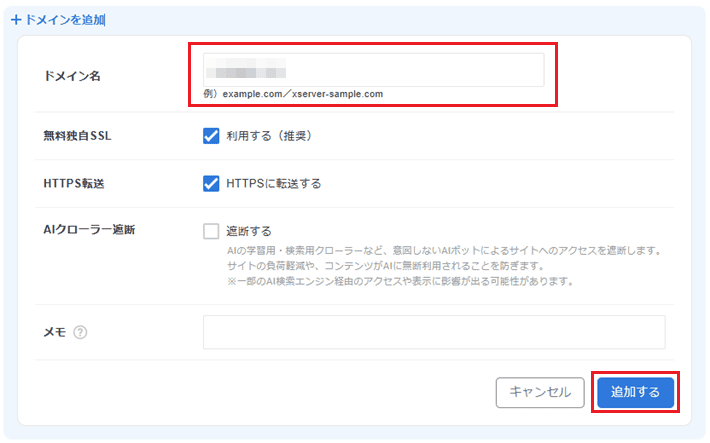Click the 遮断する label text
710x443 pixels.
(249, 231)
